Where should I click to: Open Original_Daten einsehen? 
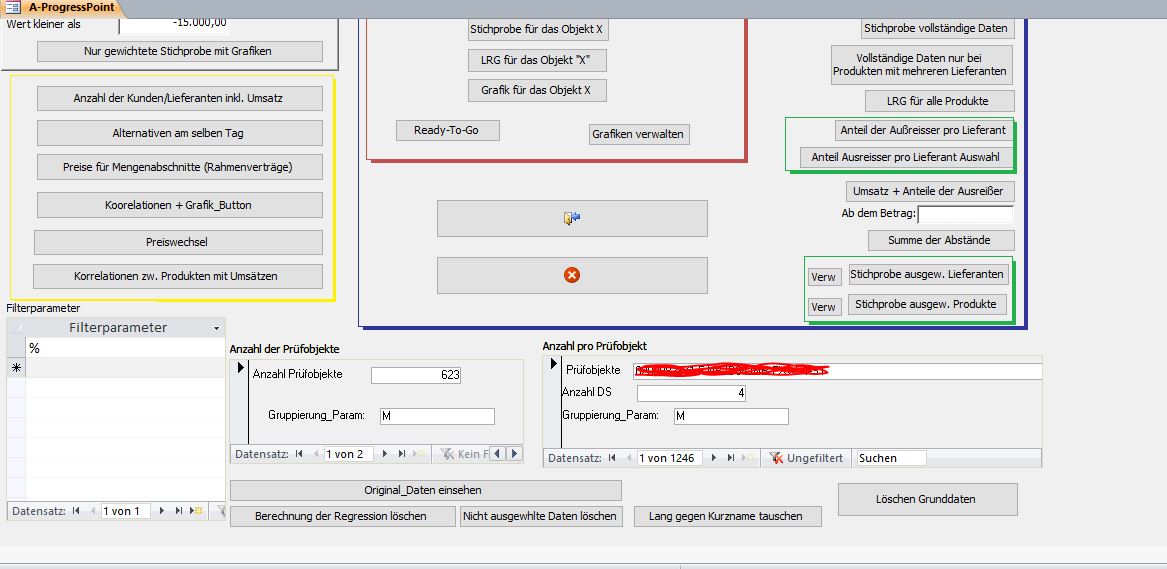(425, 490)
